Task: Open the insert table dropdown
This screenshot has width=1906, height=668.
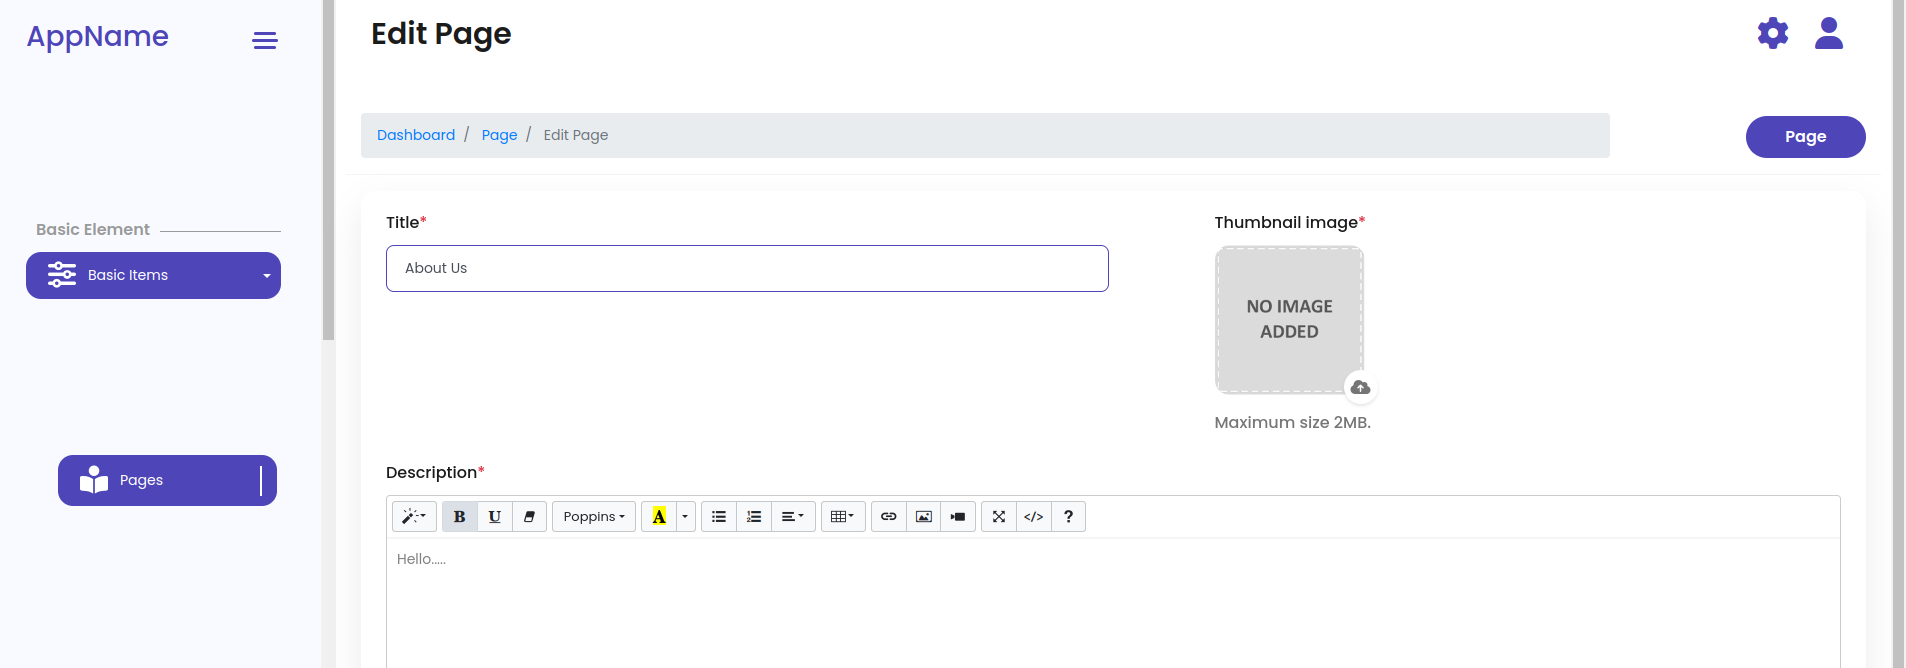Action: pyautogui.click(x=842, y=517)
